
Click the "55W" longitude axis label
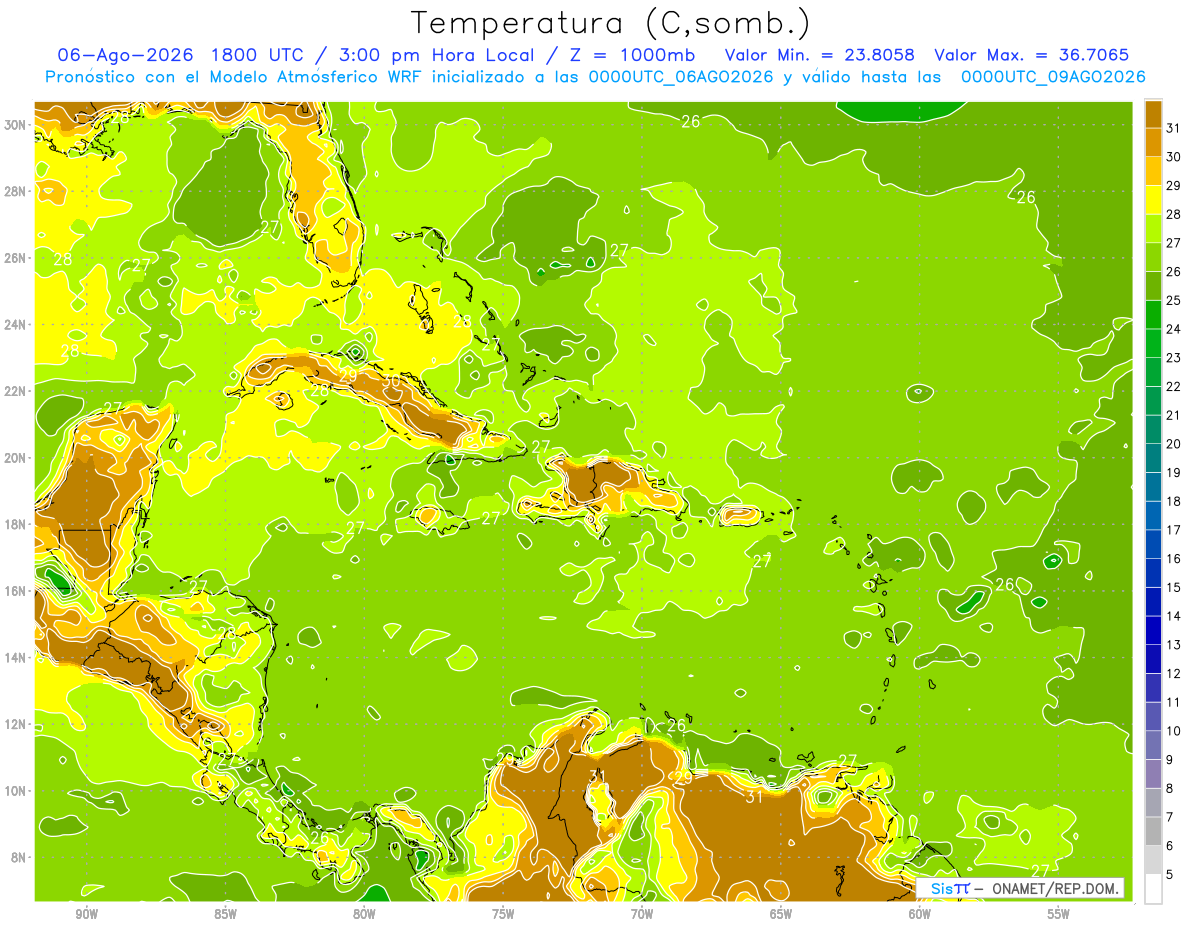(x=1058, y=914)
